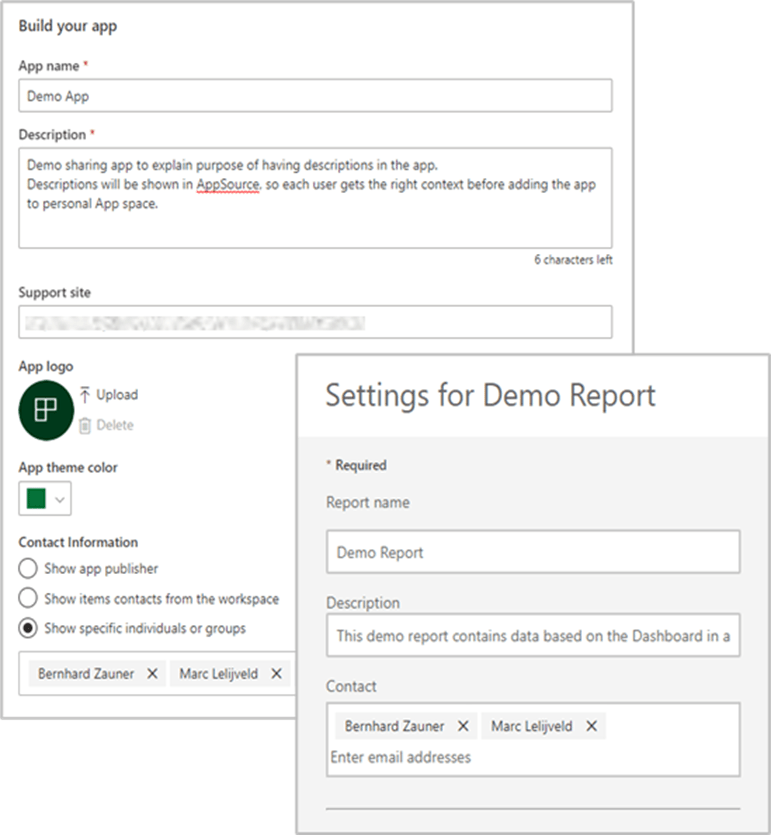This screenshot has height=835, width=771.
Task: Select Show specific individuals or groups
Action: (x=29, y=629)
